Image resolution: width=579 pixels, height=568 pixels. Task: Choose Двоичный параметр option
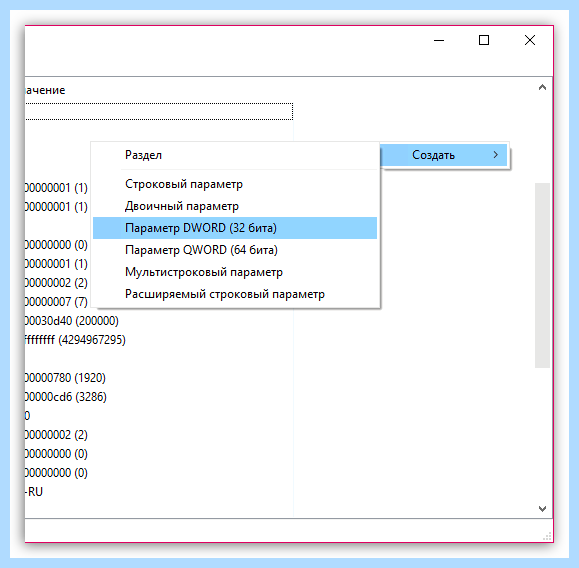(x=235, y=206)
